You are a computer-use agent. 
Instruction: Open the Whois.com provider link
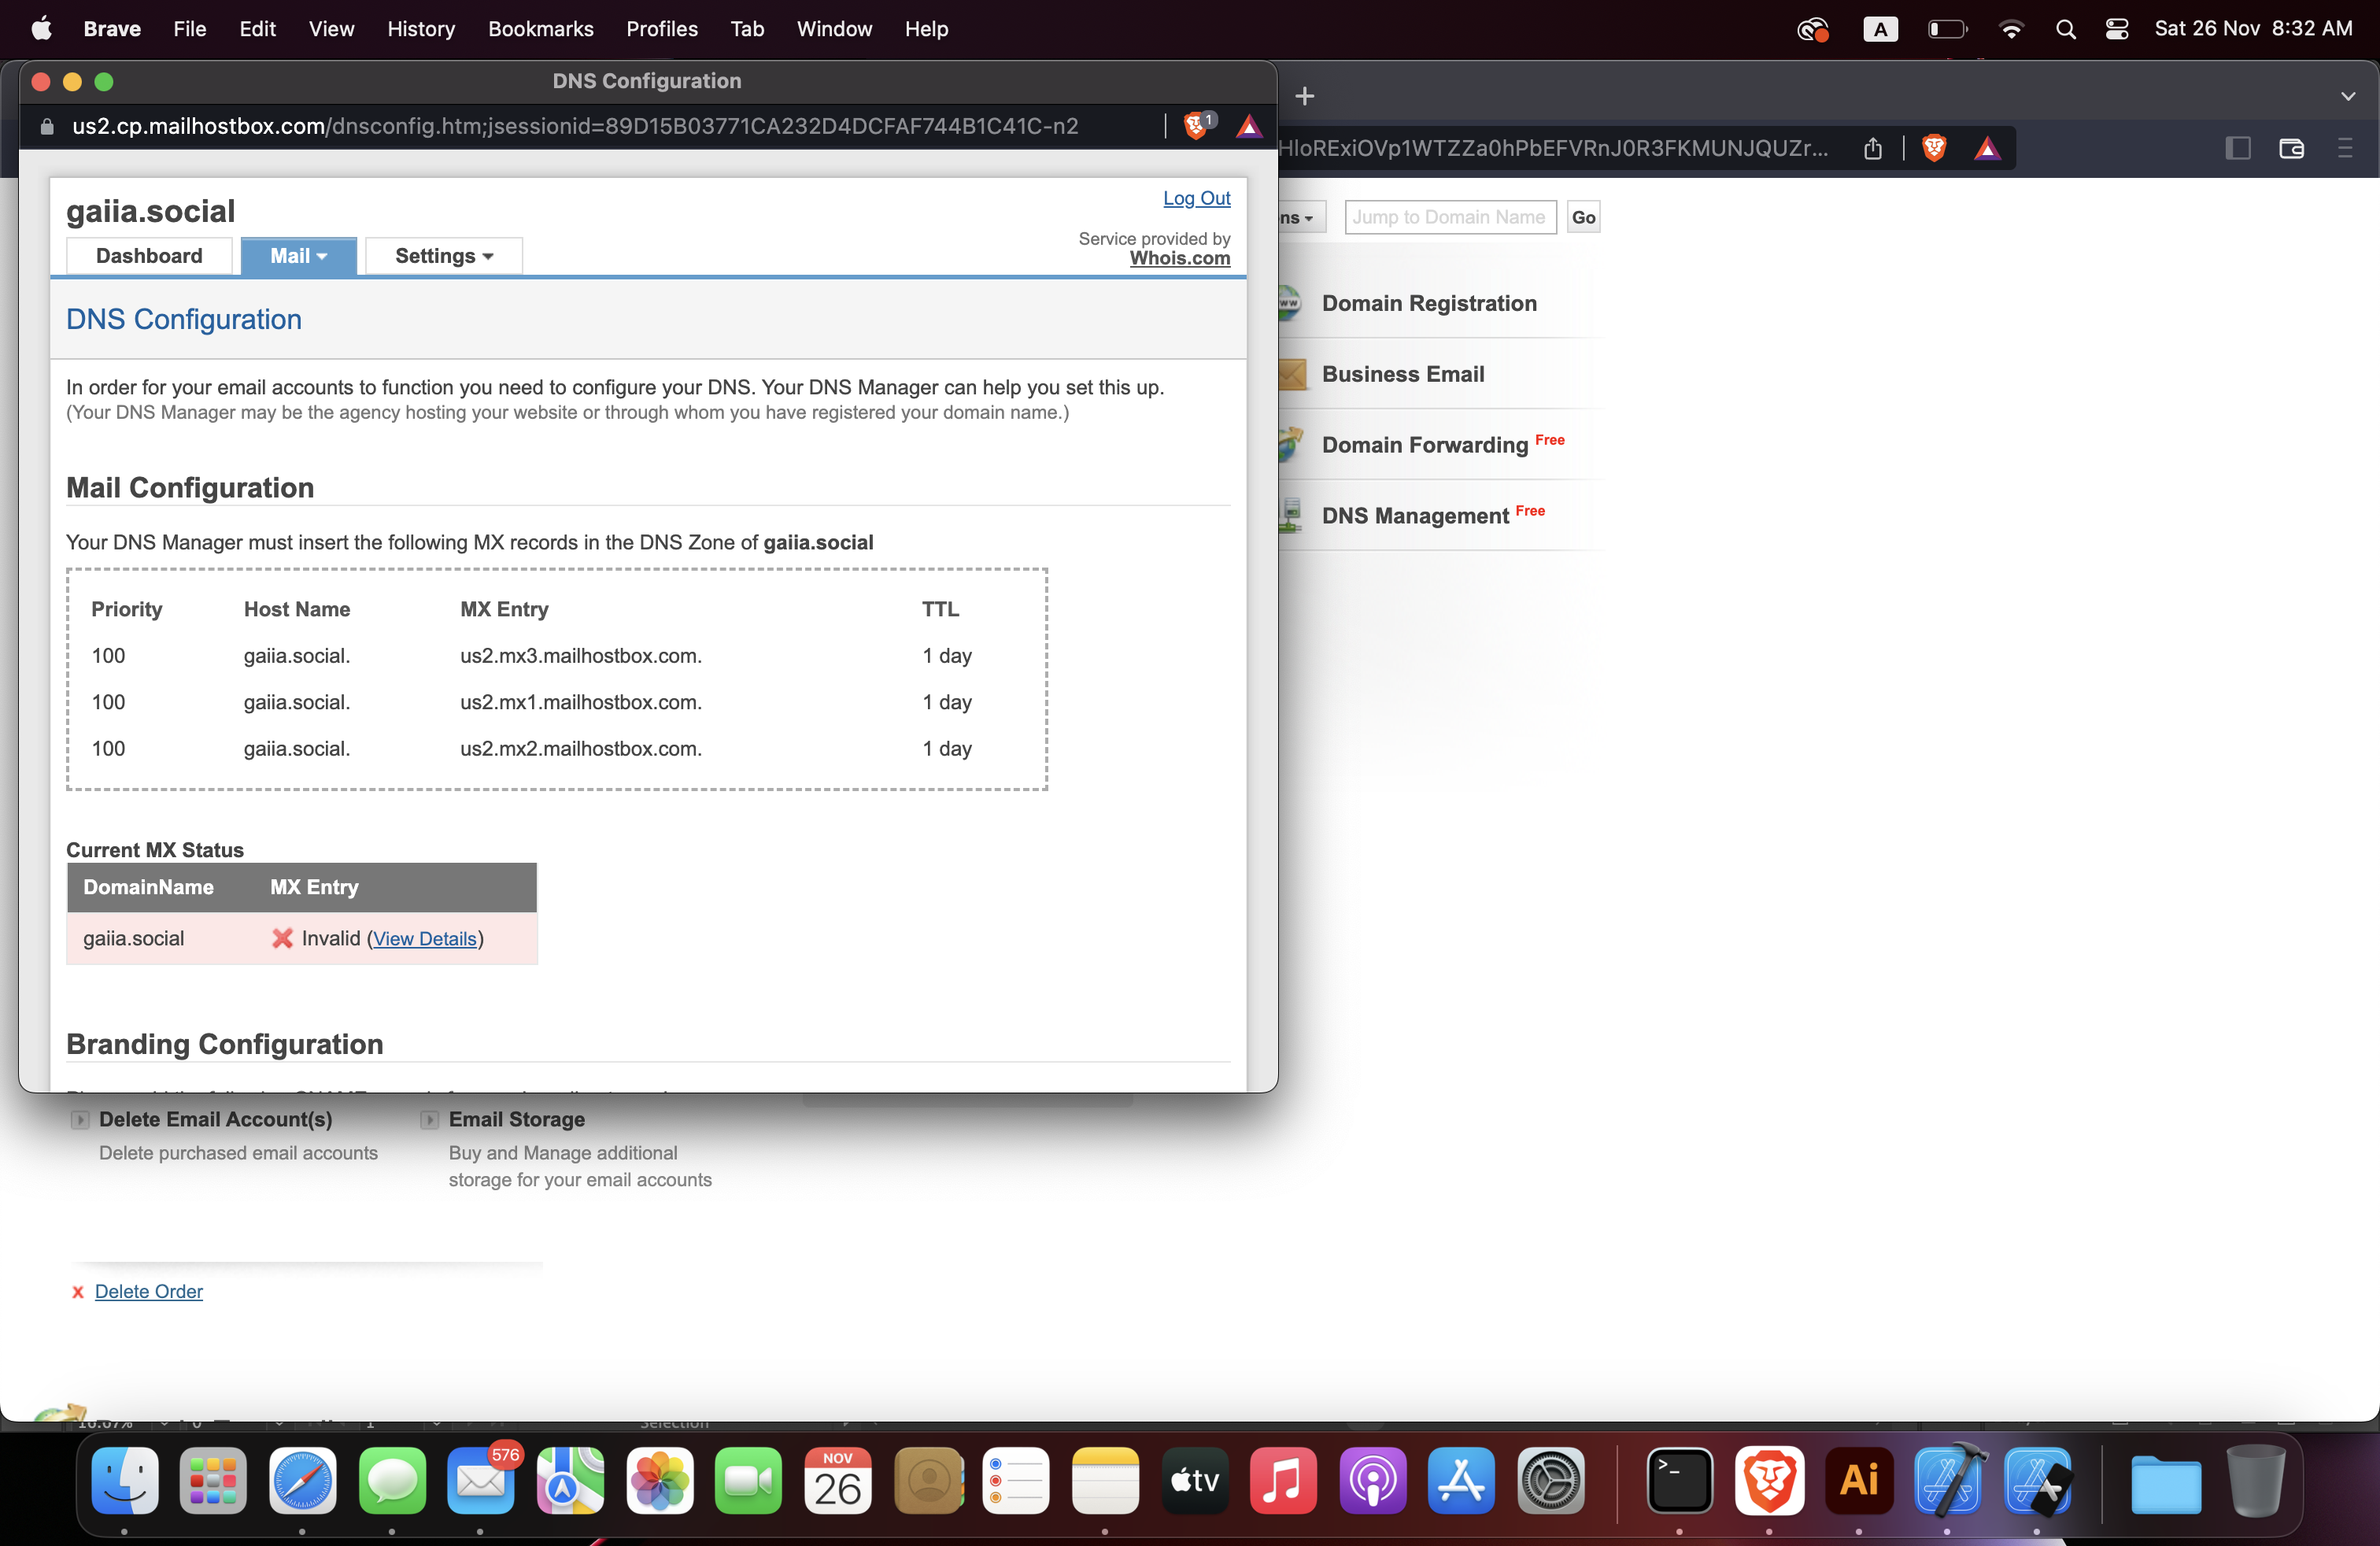[x=1180, y=258]
